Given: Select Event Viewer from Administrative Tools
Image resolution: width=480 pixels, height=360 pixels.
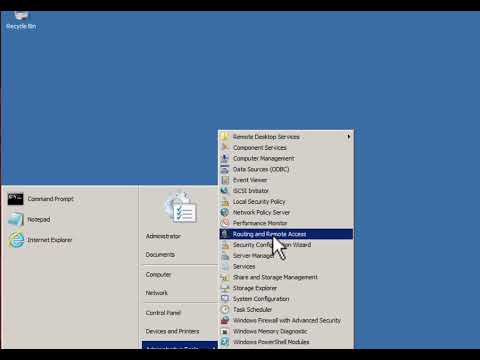Looking at the screenshot, I should coord(286,180).
